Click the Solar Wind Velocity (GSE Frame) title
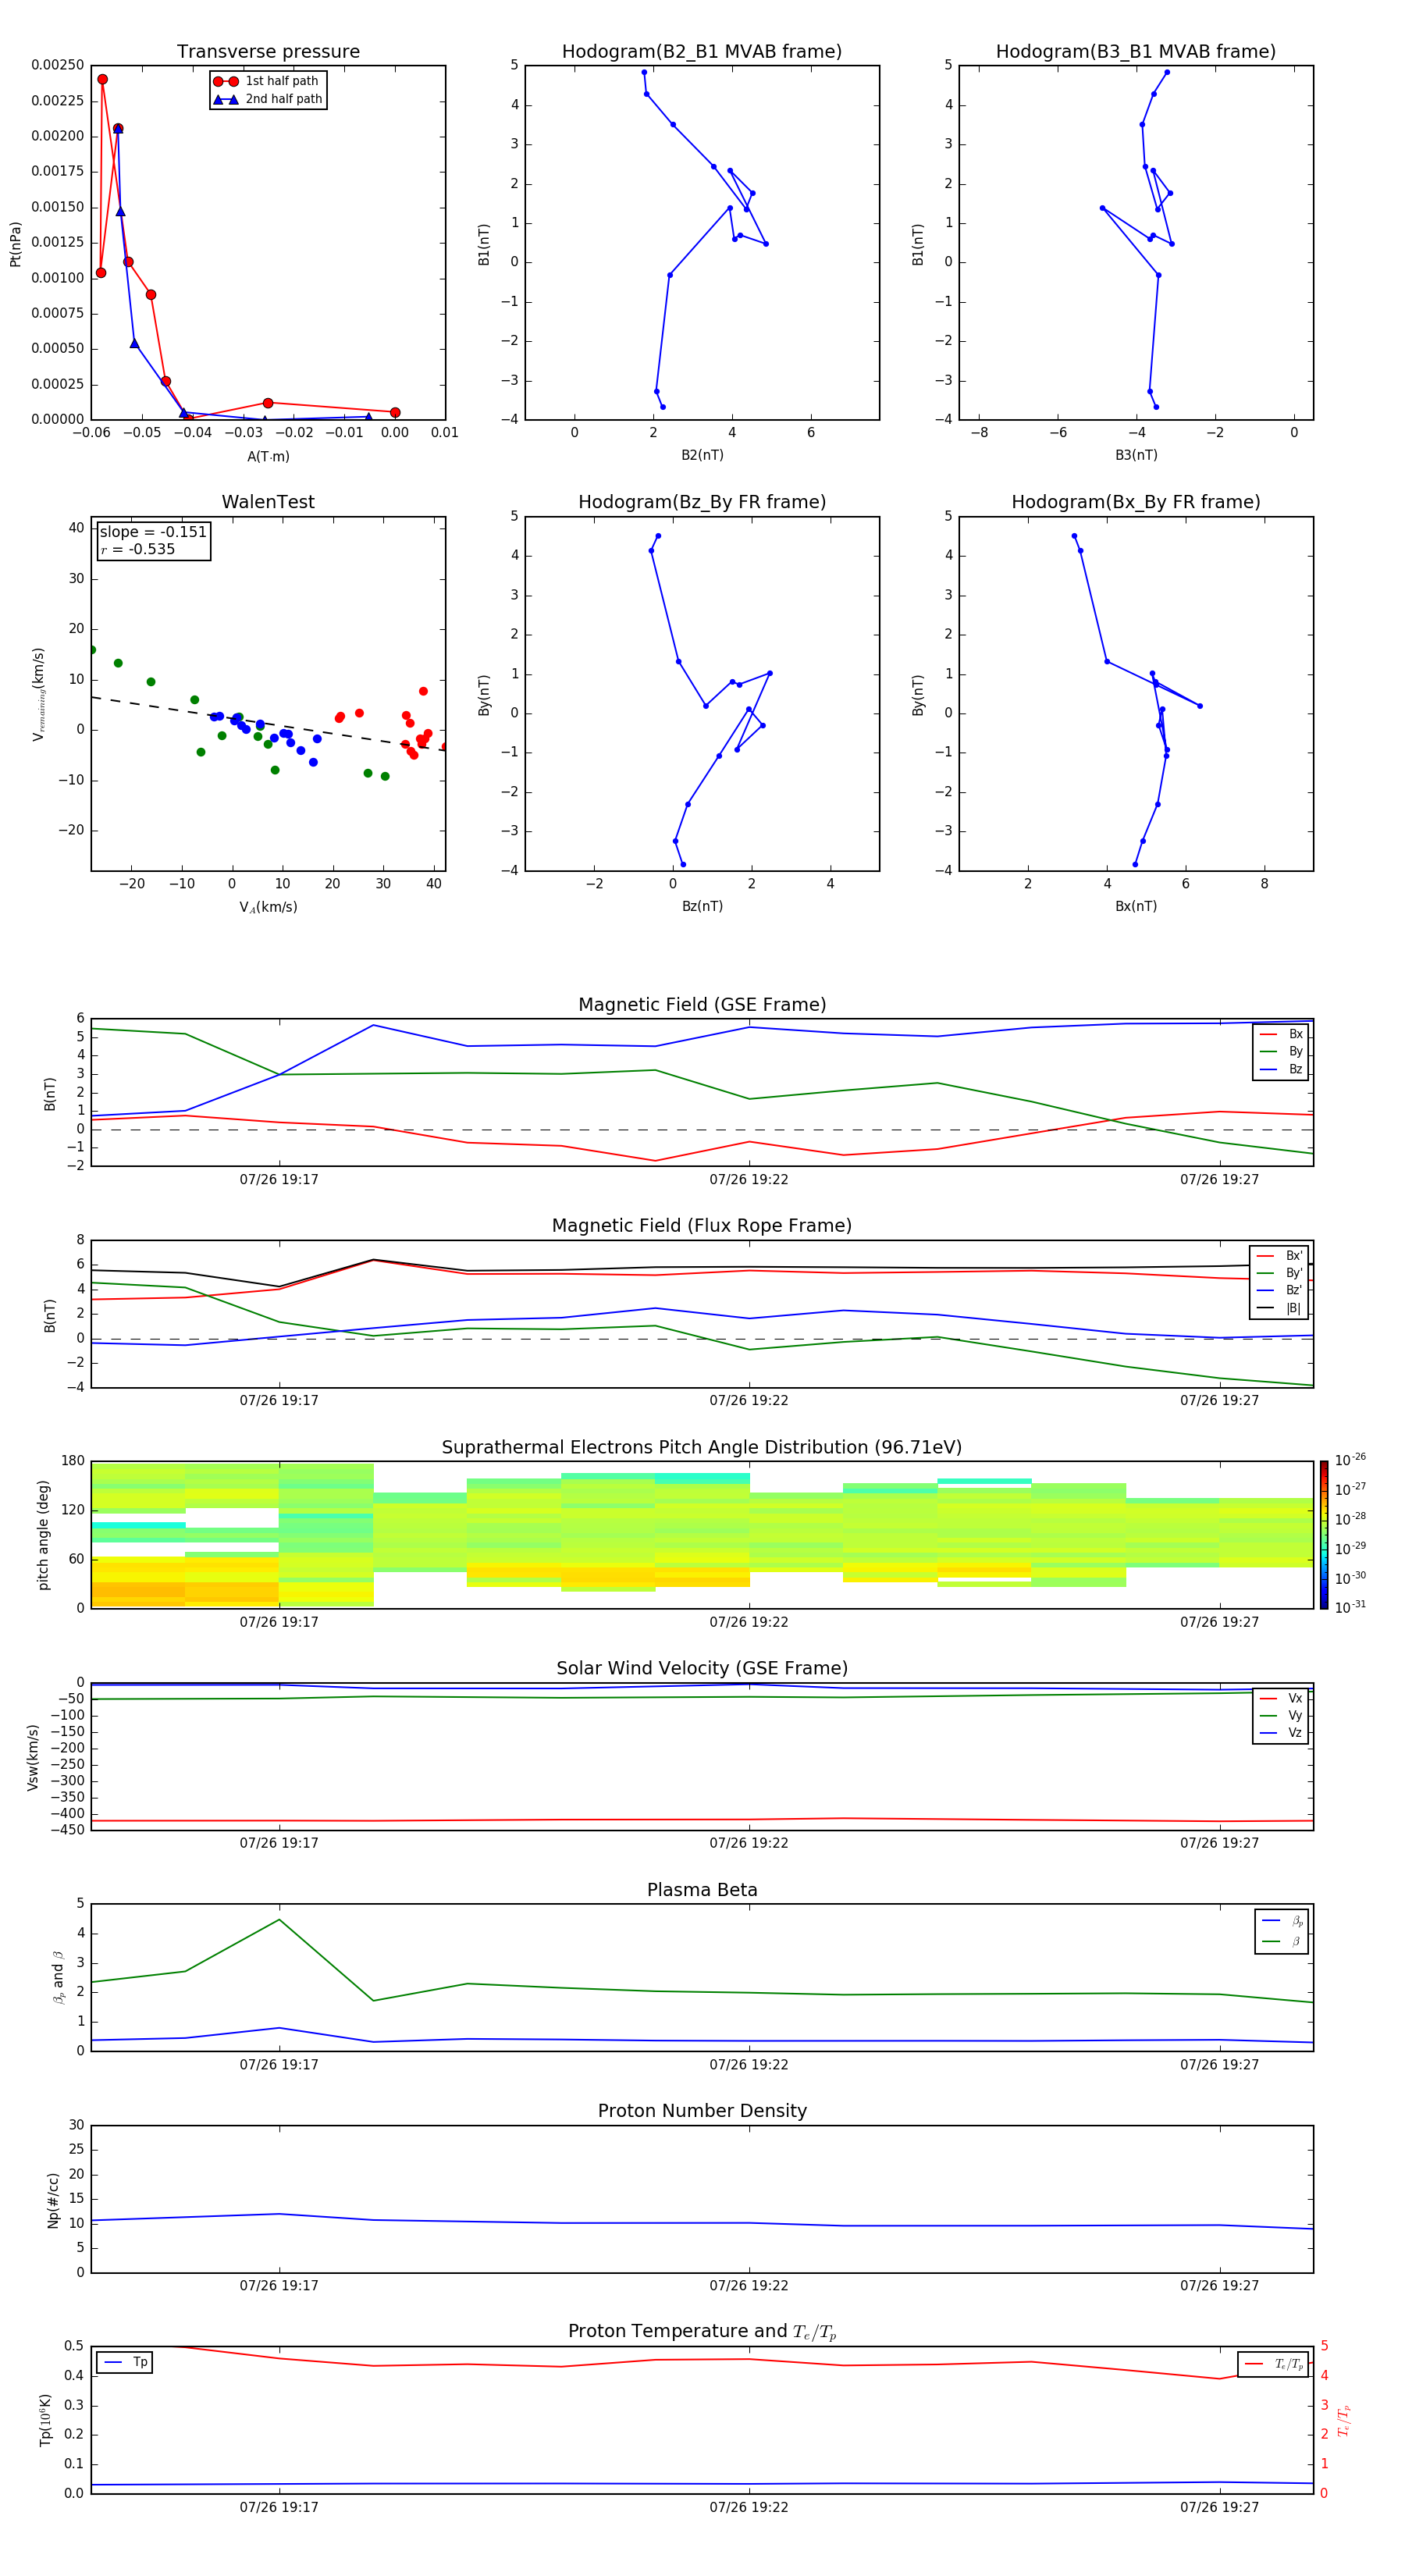 pos(702,1669)
